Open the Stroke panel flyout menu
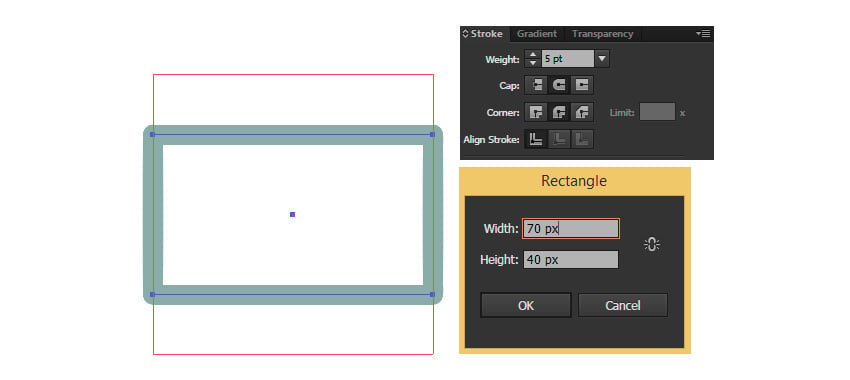Screen dimensions: 850x380 [x=703, y=34]
